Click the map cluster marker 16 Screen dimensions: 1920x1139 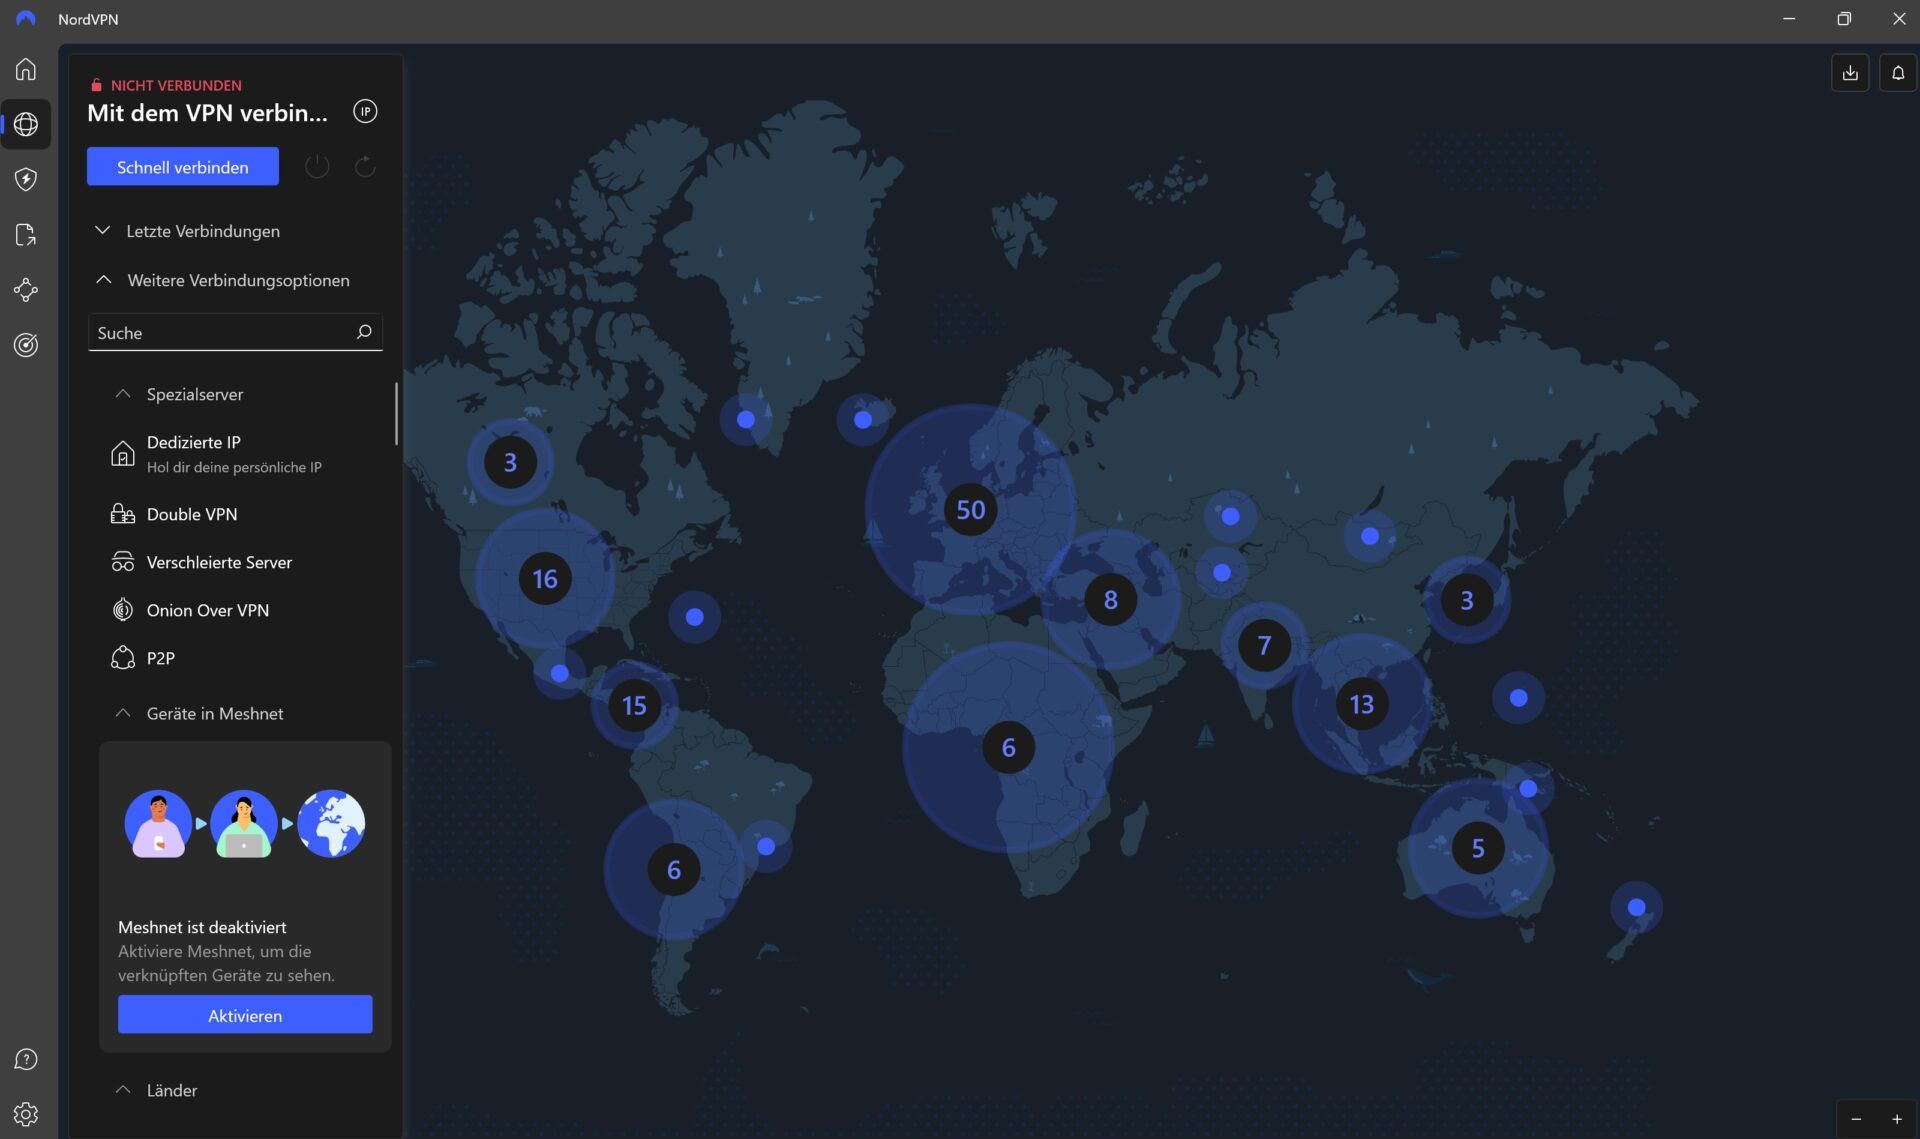click(545, 578)
